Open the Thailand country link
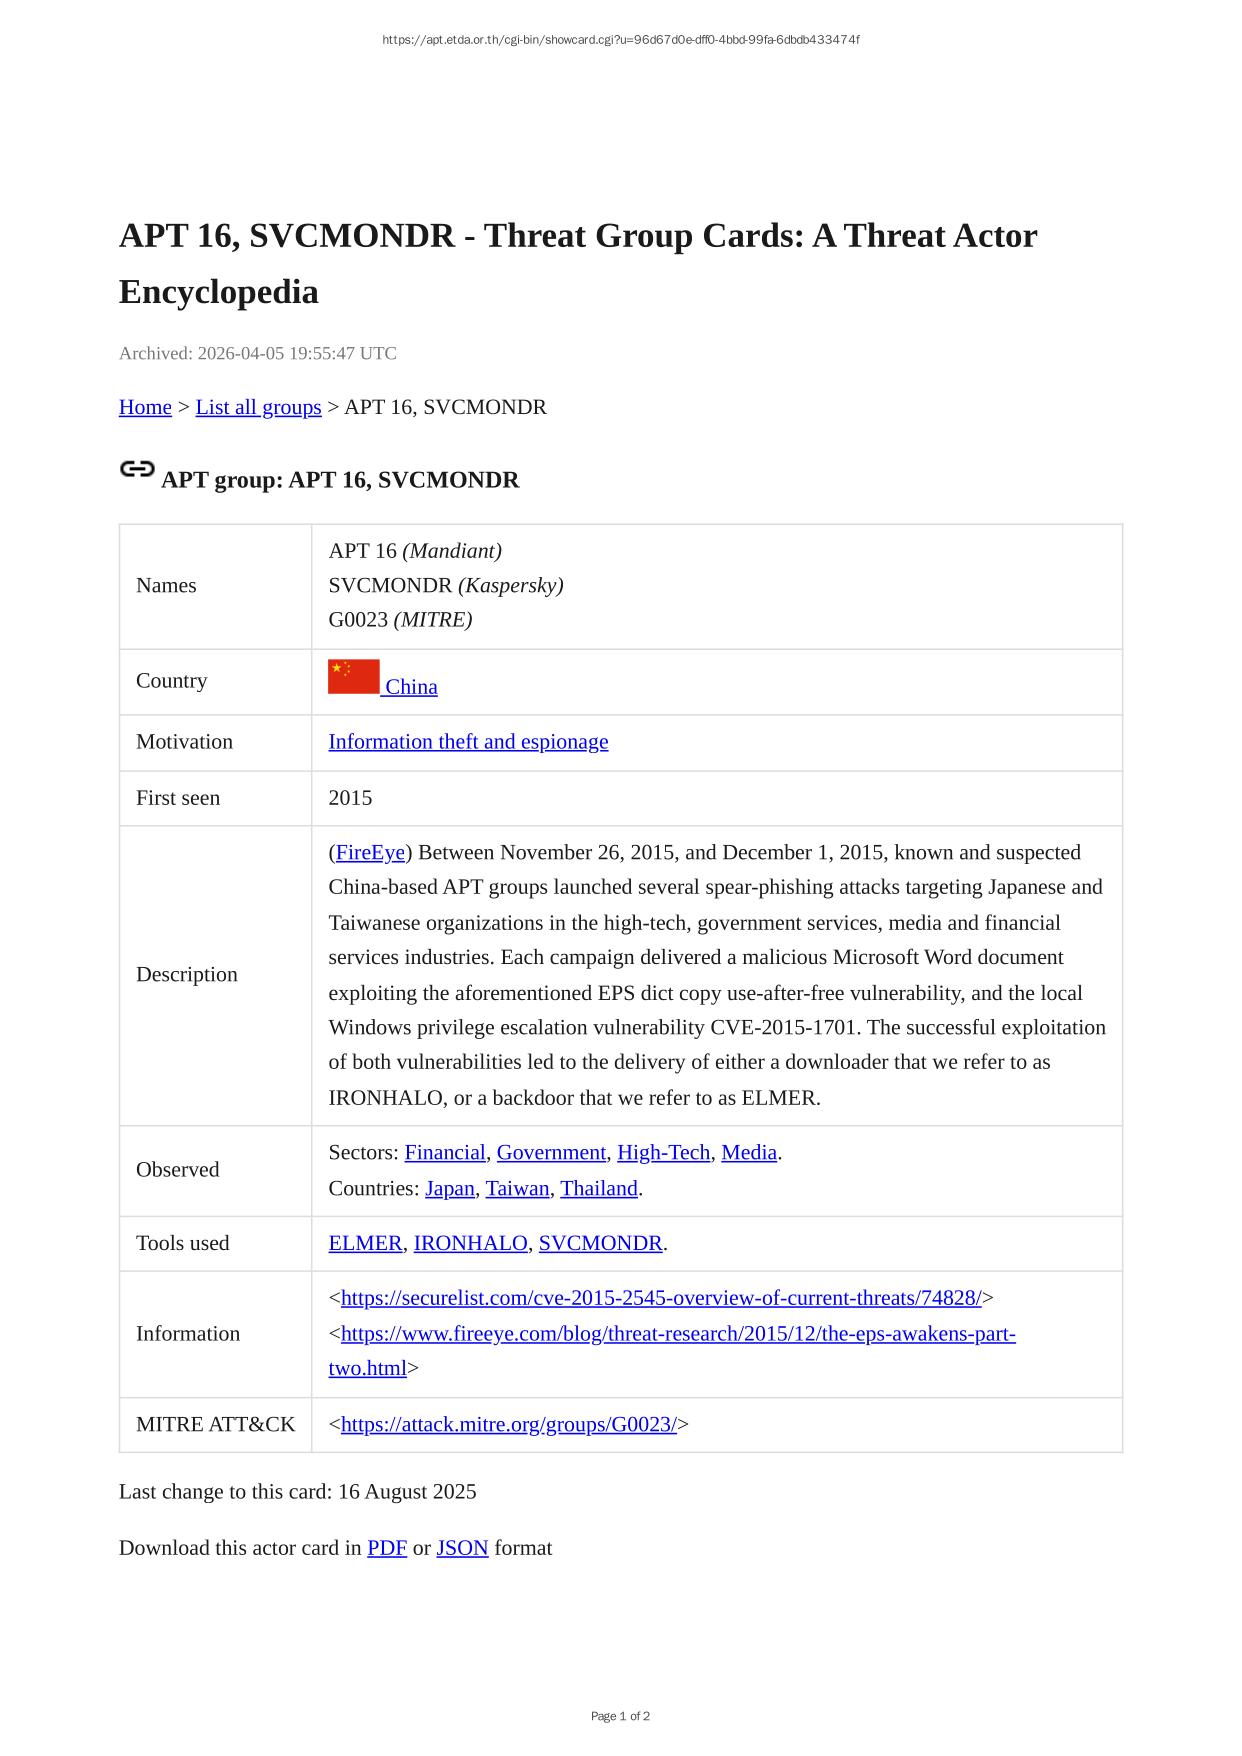 [598, 1189]
